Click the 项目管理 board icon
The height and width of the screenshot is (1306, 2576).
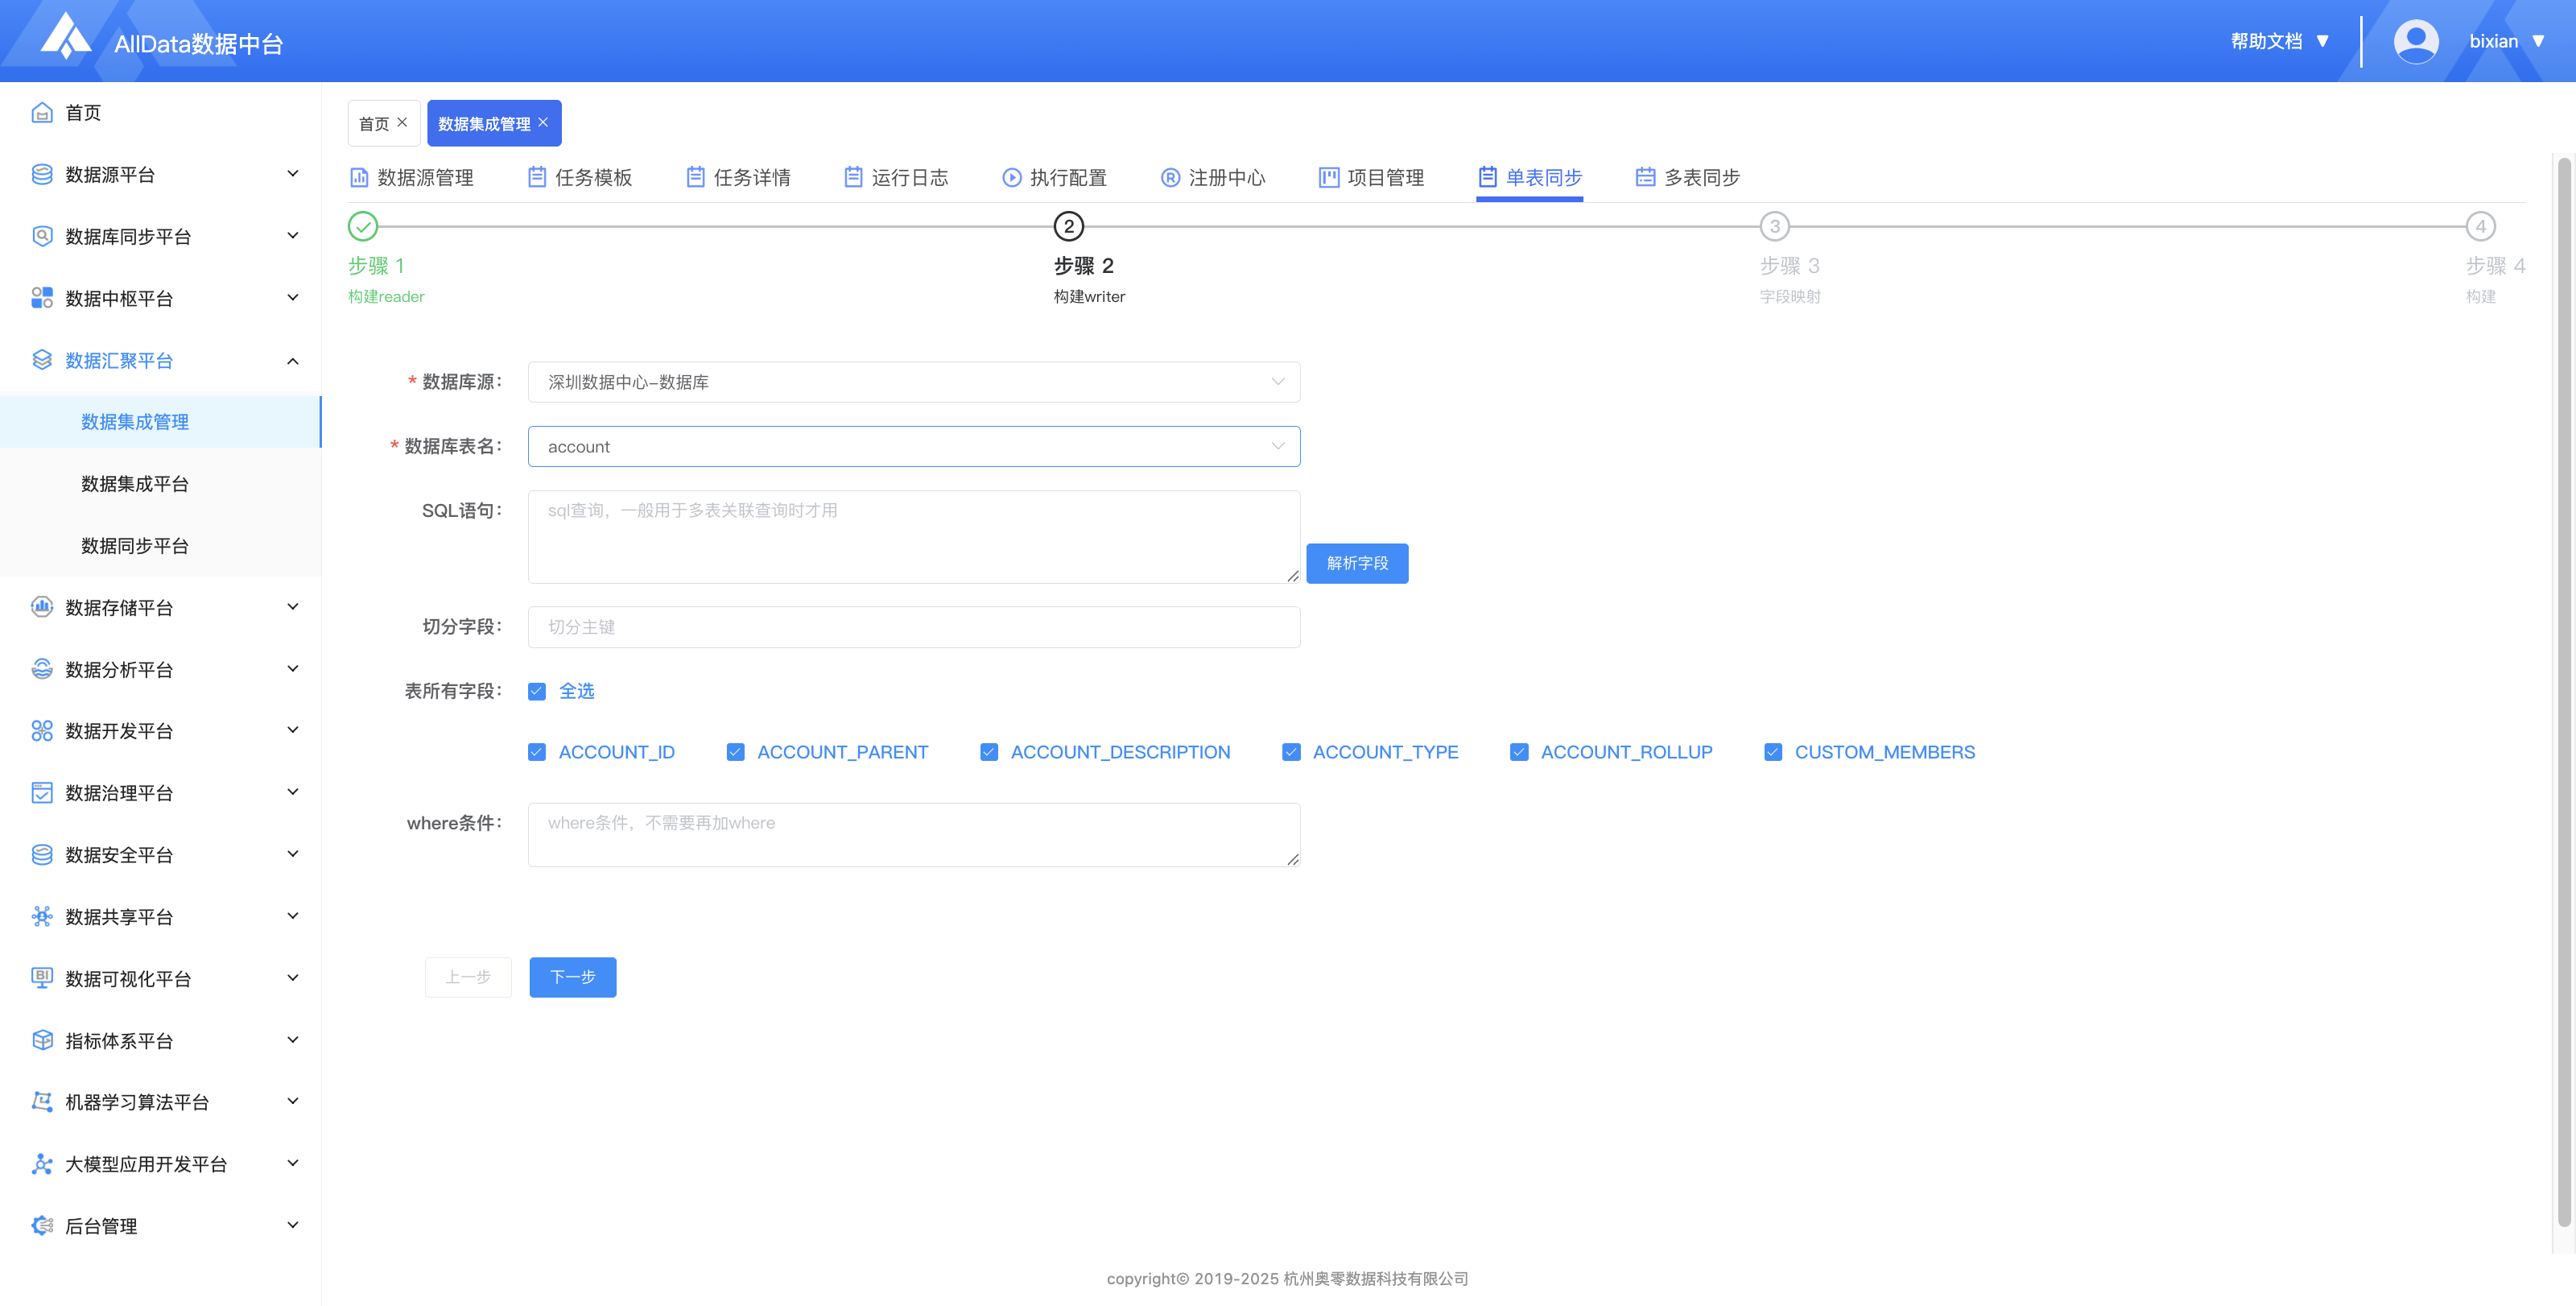[1328, 177]
